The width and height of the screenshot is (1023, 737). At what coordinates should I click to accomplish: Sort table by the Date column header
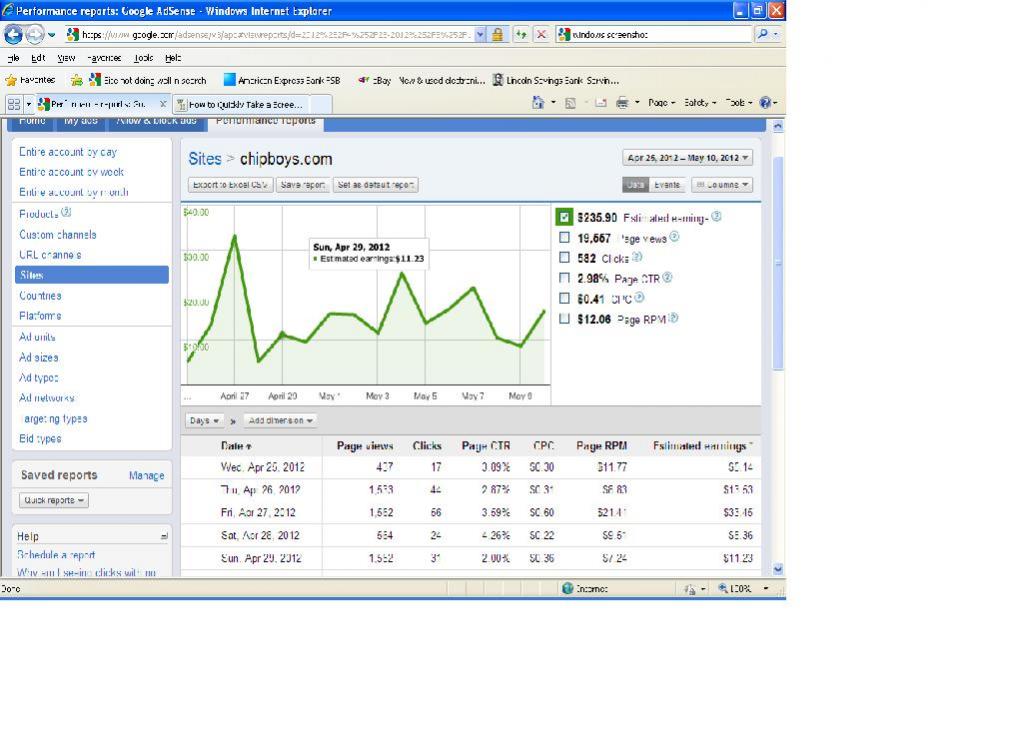point(236,446)
